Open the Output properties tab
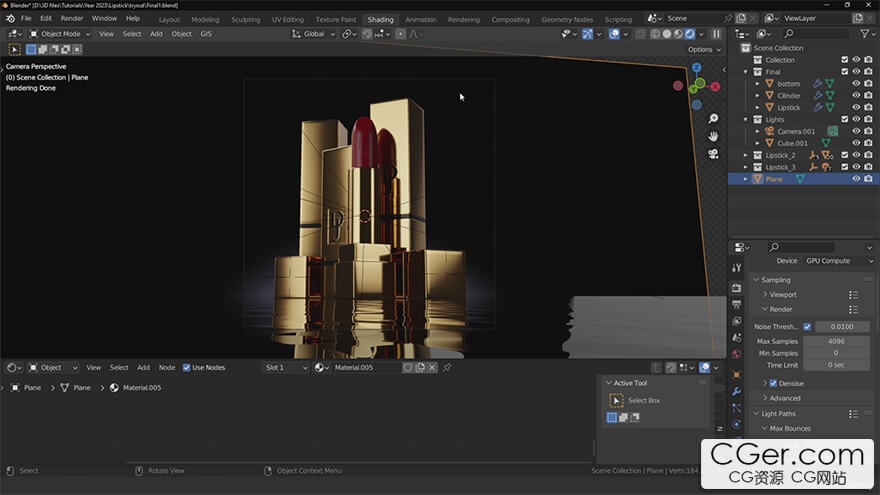880x495 pixels. pyautogui.click(x=737, y=305)
